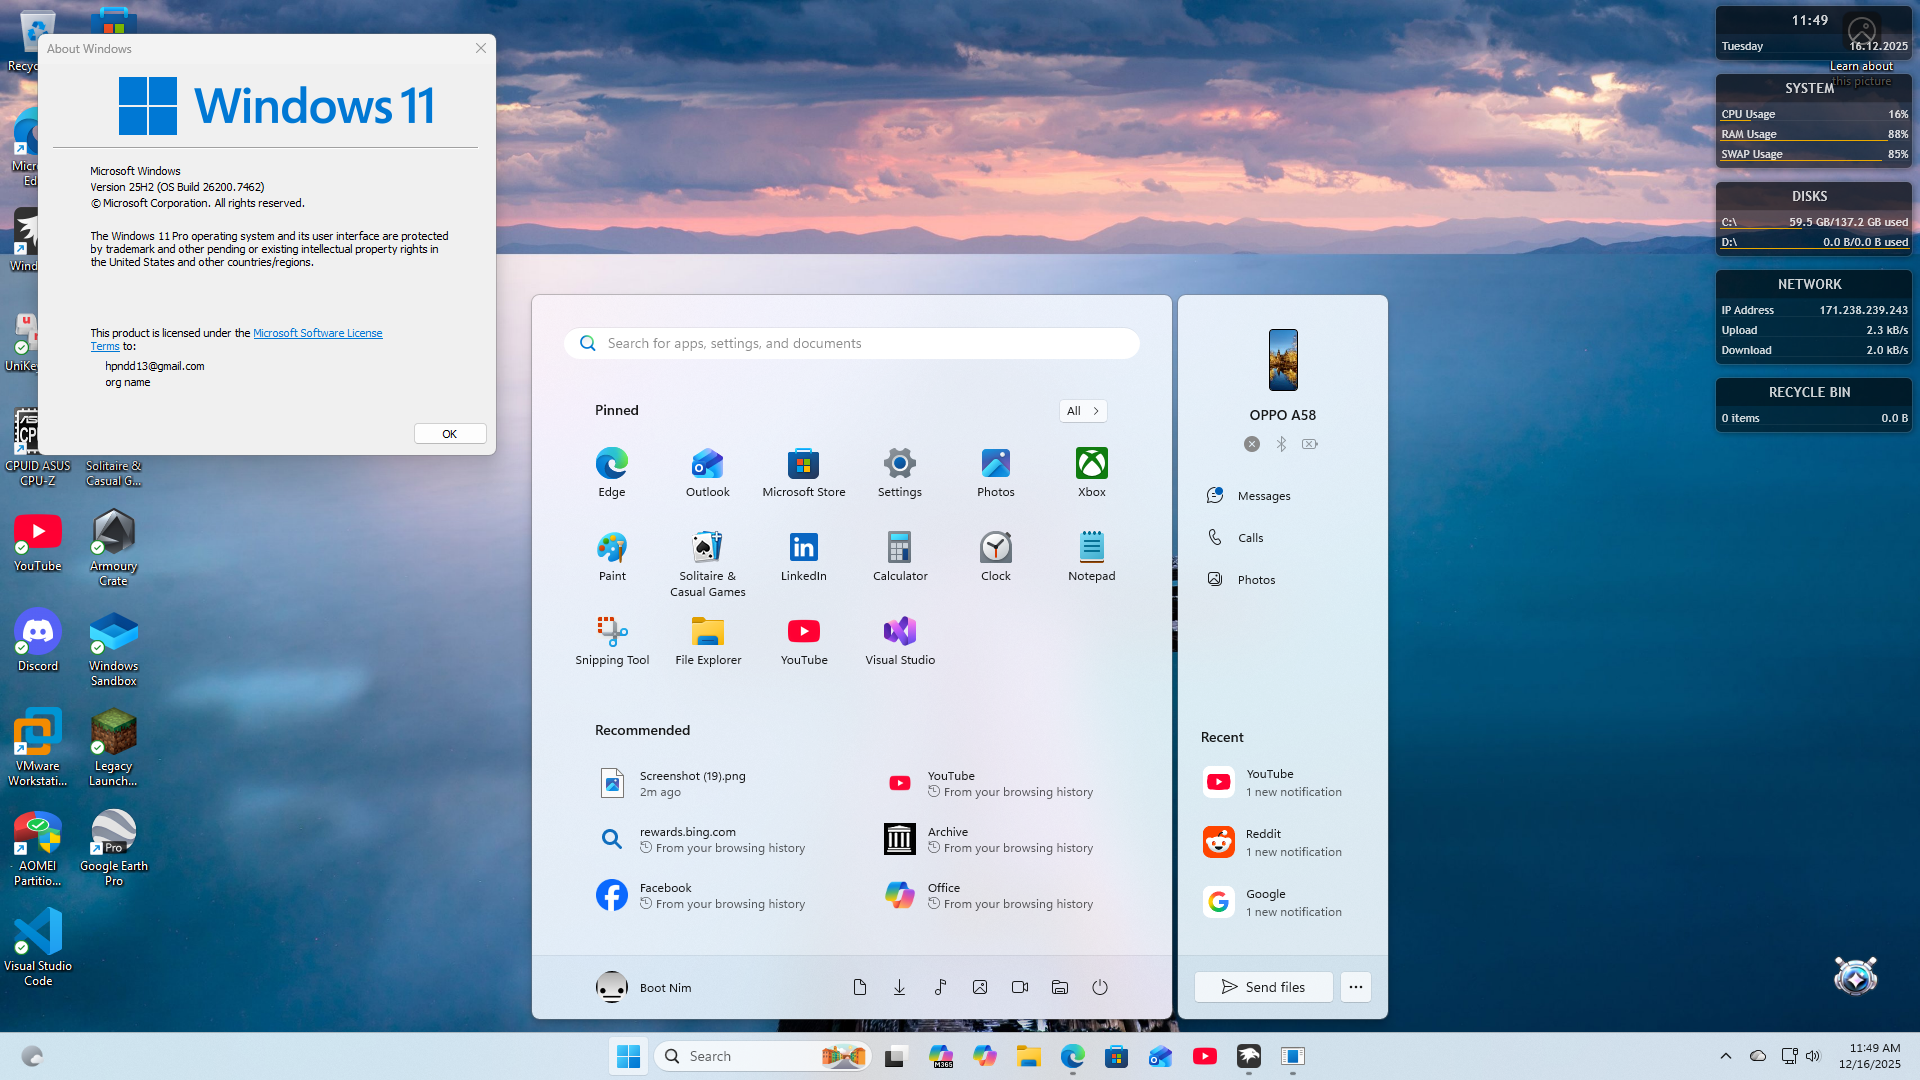
Task: Click the Start menu search field
Action: click(x=851, y=343)
